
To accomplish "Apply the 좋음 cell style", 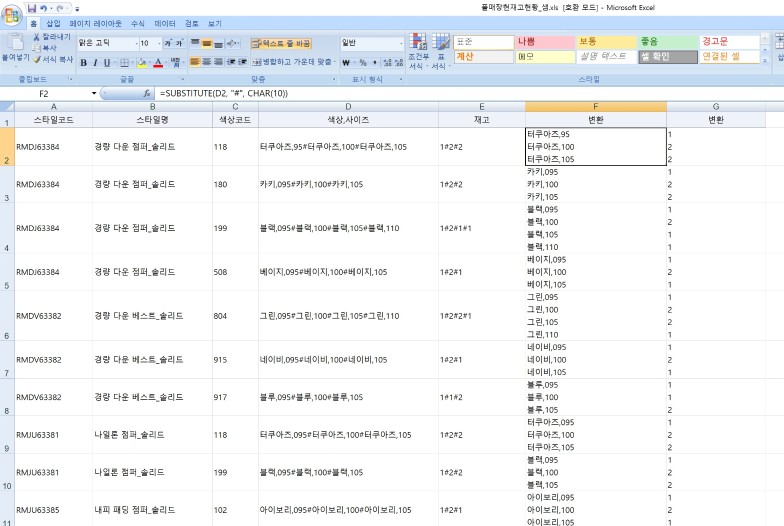I will (668, 42).
